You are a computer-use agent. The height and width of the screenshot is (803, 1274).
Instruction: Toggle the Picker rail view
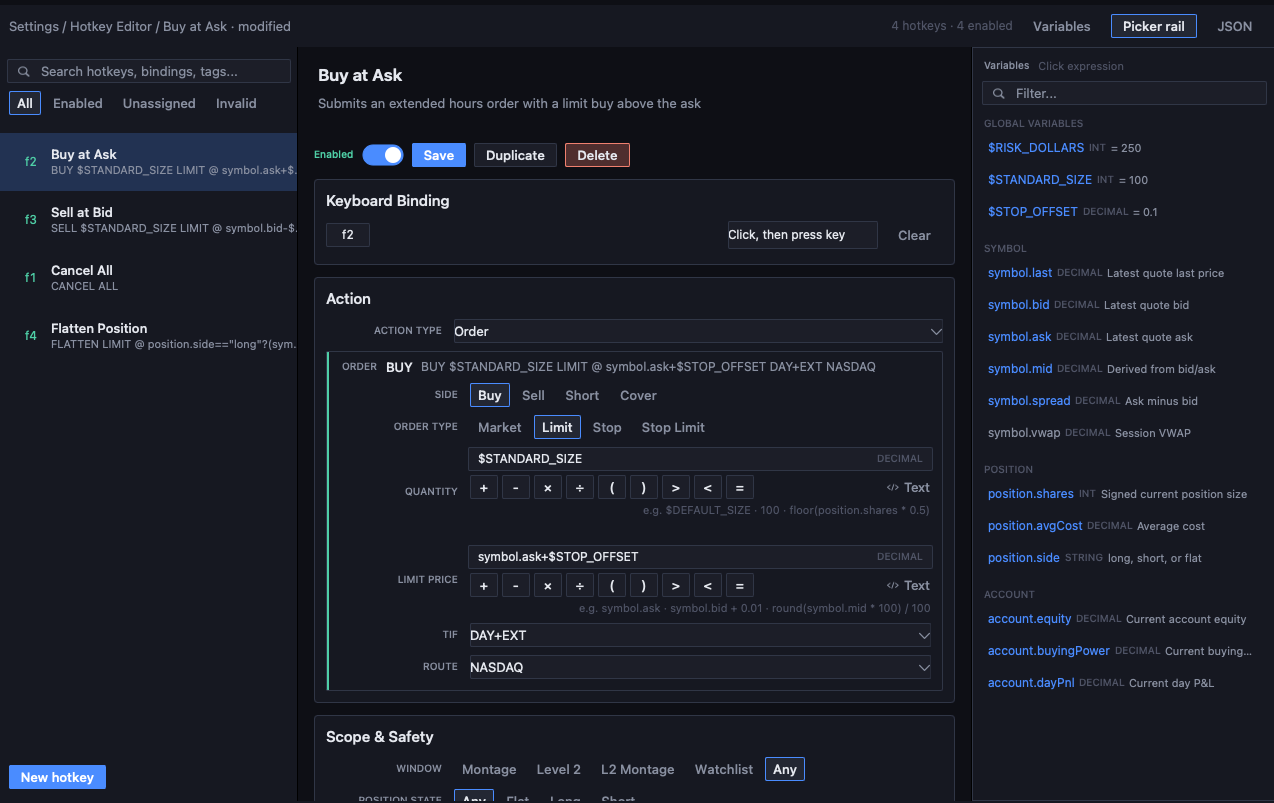click(x=1153, y=26)
